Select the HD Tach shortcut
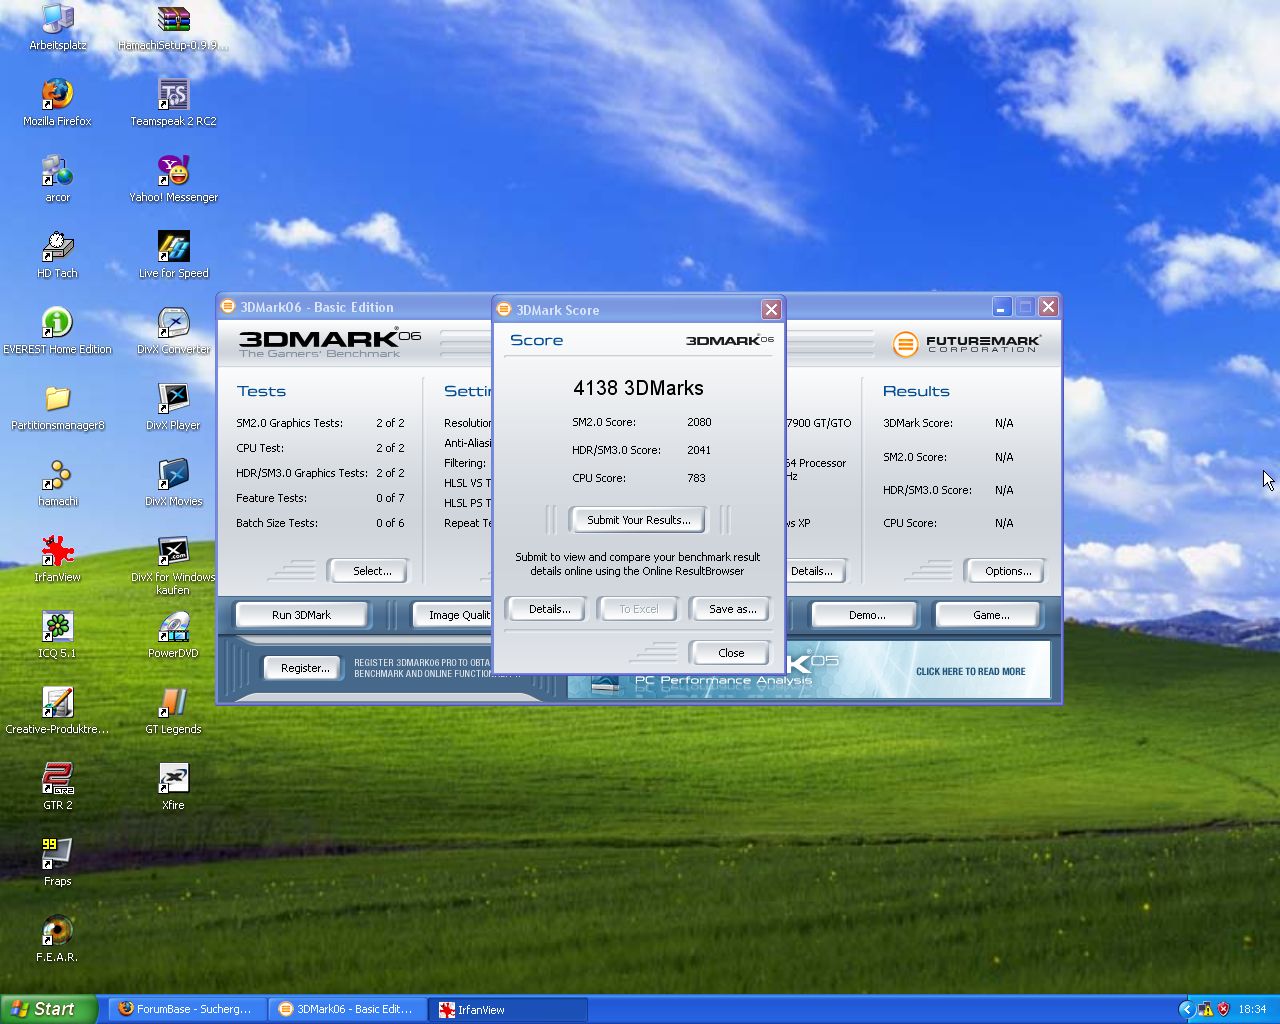 [x=57, y=255]
